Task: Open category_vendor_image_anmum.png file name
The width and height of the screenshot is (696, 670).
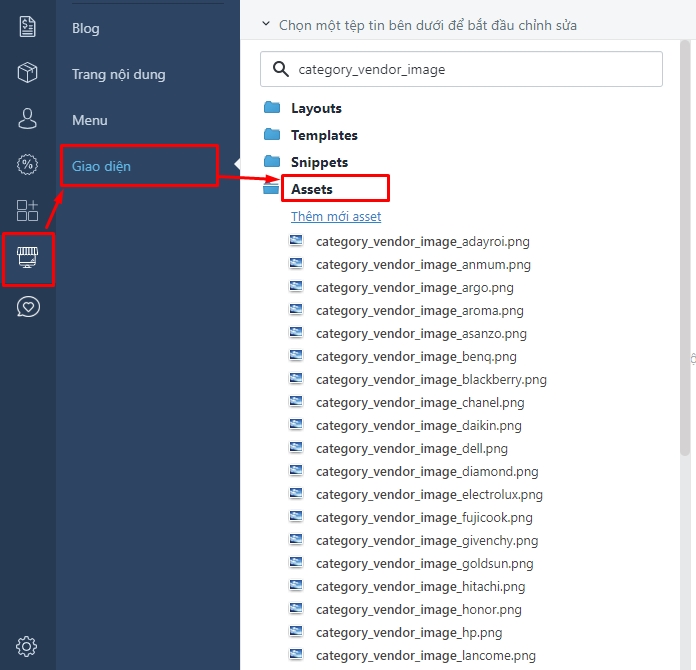Action: (423, 265)
